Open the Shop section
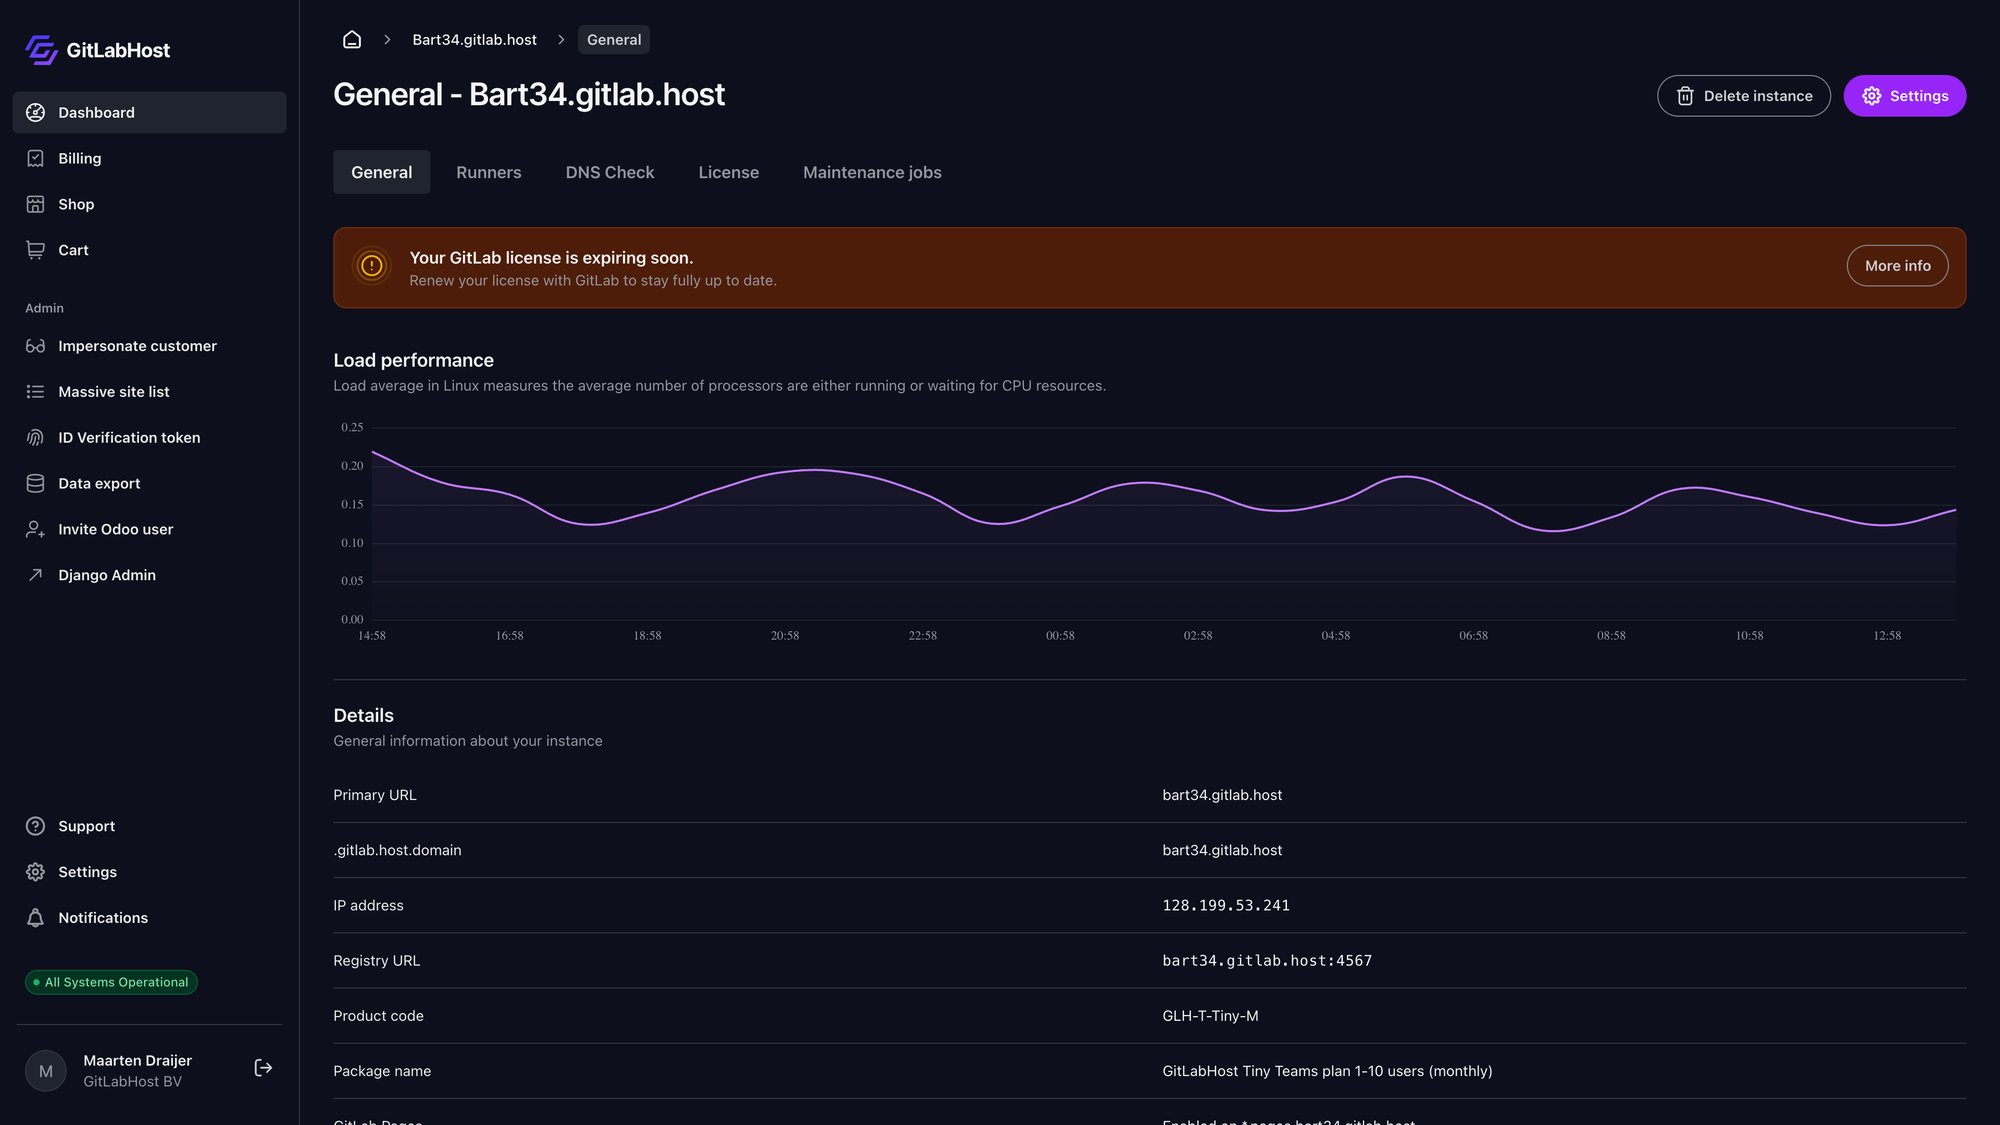 pyautogui.click(x=76, y=204)
